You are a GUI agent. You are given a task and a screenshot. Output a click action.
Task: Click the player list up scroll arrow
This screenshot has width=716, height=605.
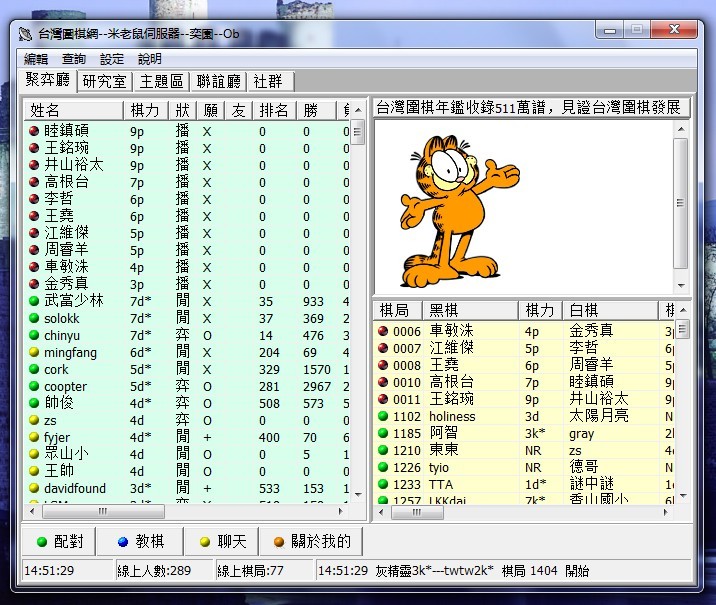(358, 110)
